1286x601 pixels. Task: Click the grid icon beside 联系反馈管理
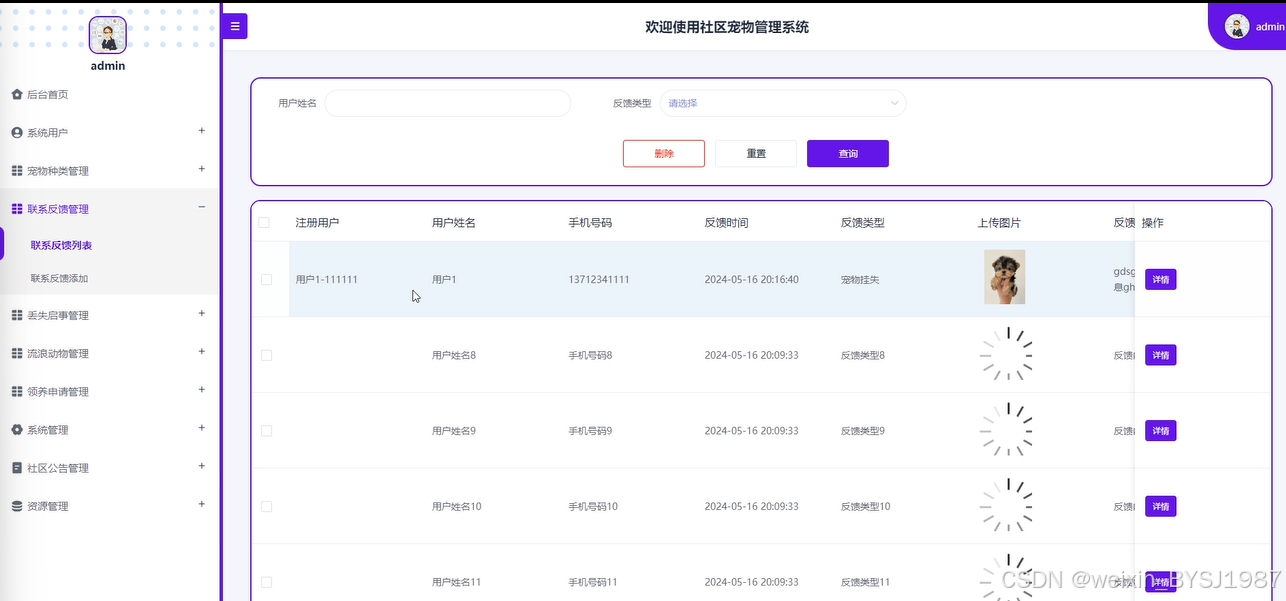coord(16,209)
